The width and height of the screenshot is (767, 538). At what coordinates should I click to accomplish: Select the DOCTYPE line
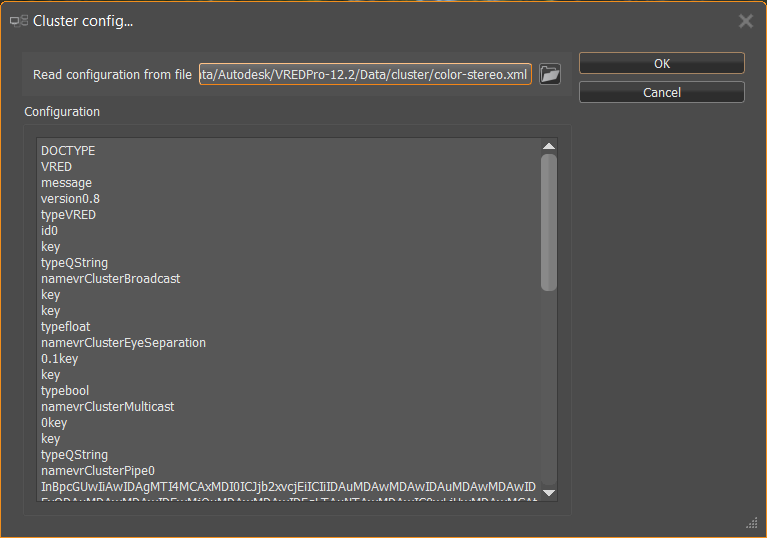coord(68,151)
